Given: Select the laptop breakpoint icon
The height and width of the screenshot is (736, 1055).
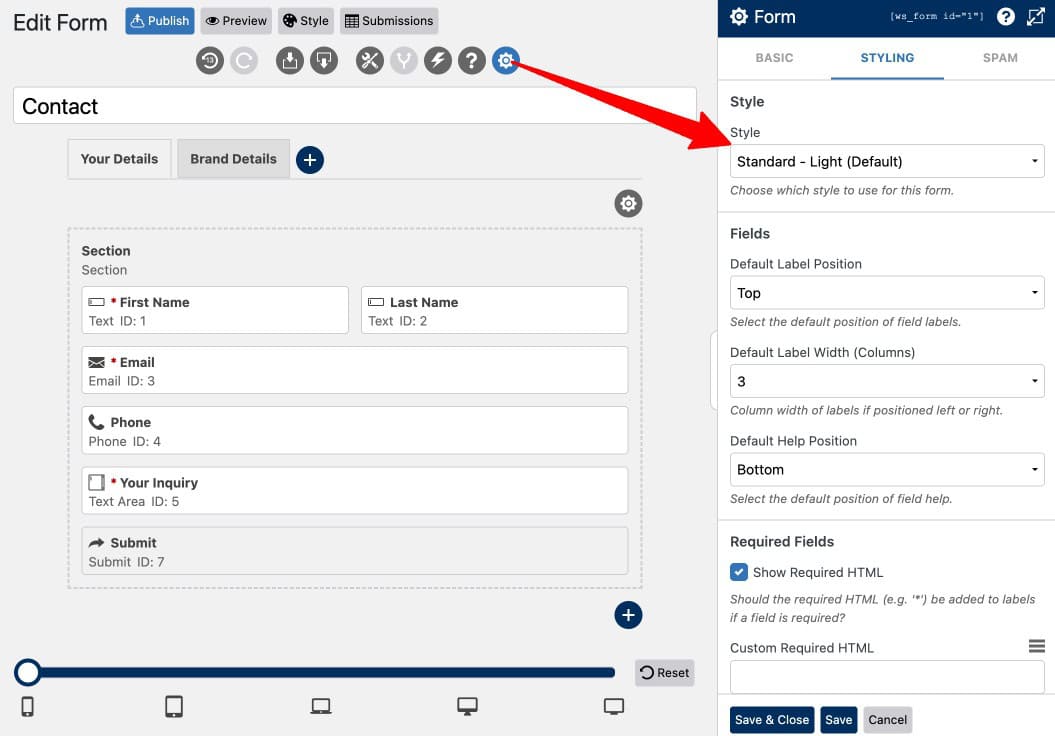Looking at the screenshot, I should (x=321, y=706).
